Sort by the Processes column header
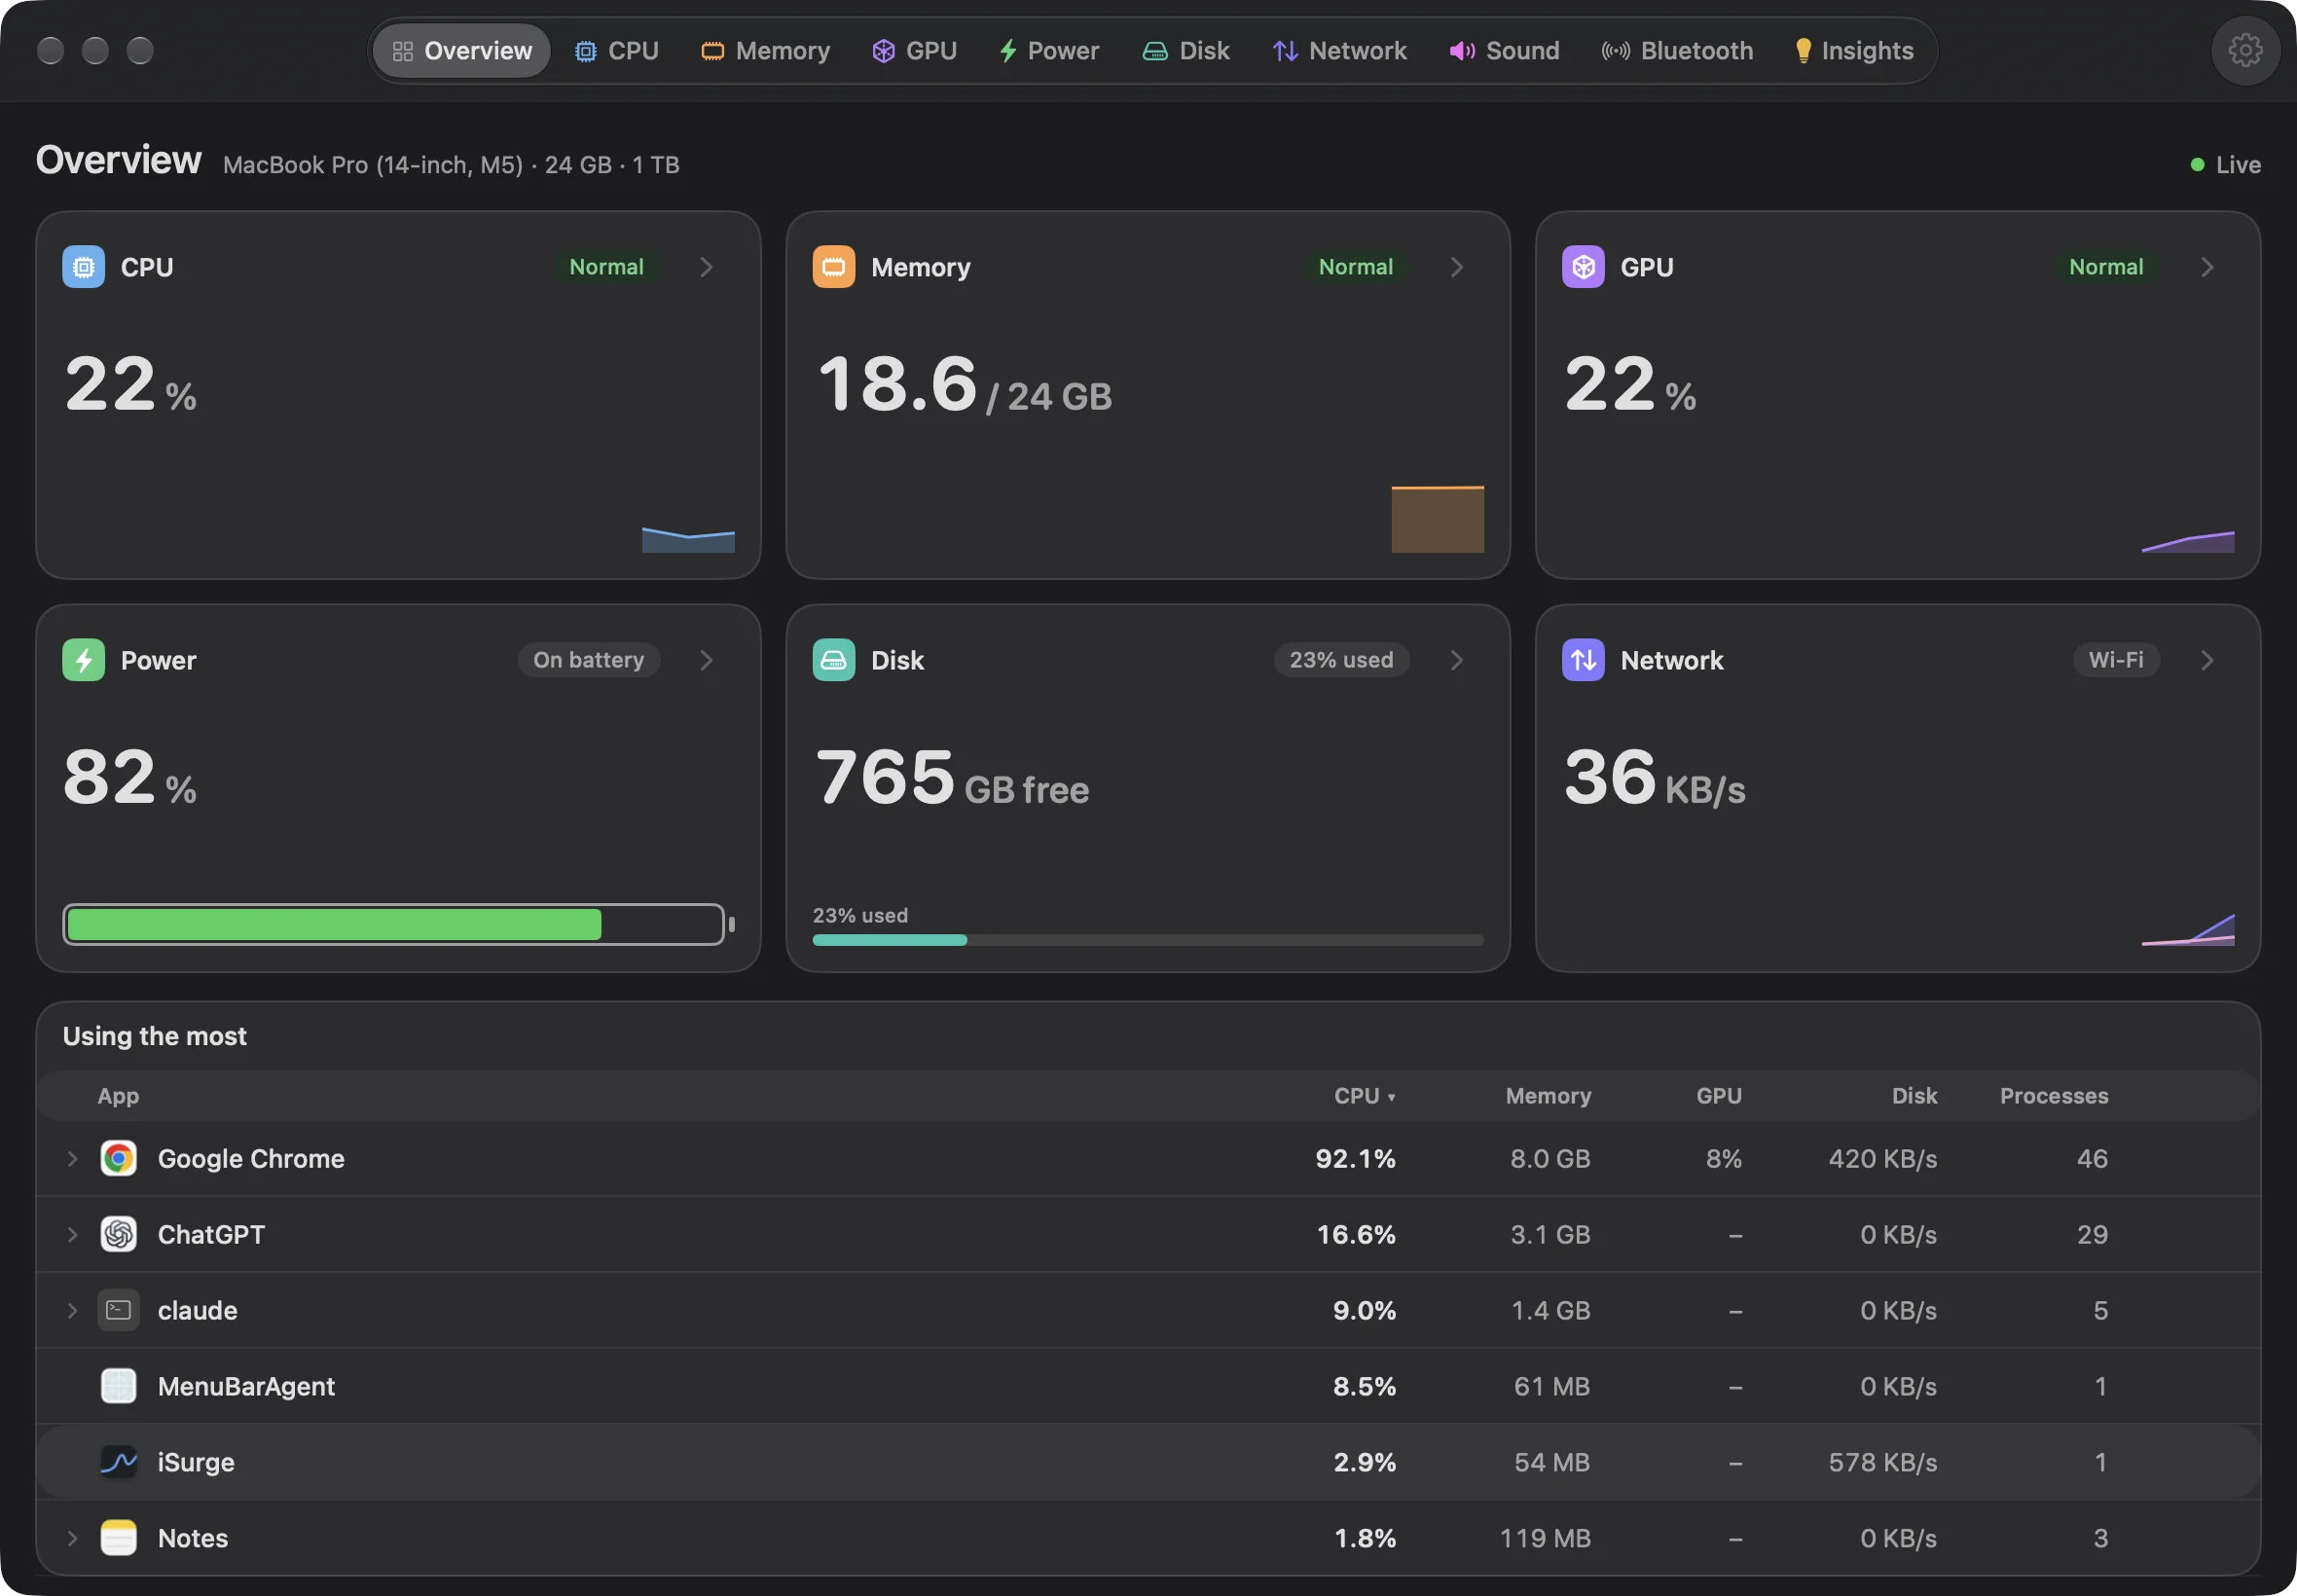 coord(2053,1096)
